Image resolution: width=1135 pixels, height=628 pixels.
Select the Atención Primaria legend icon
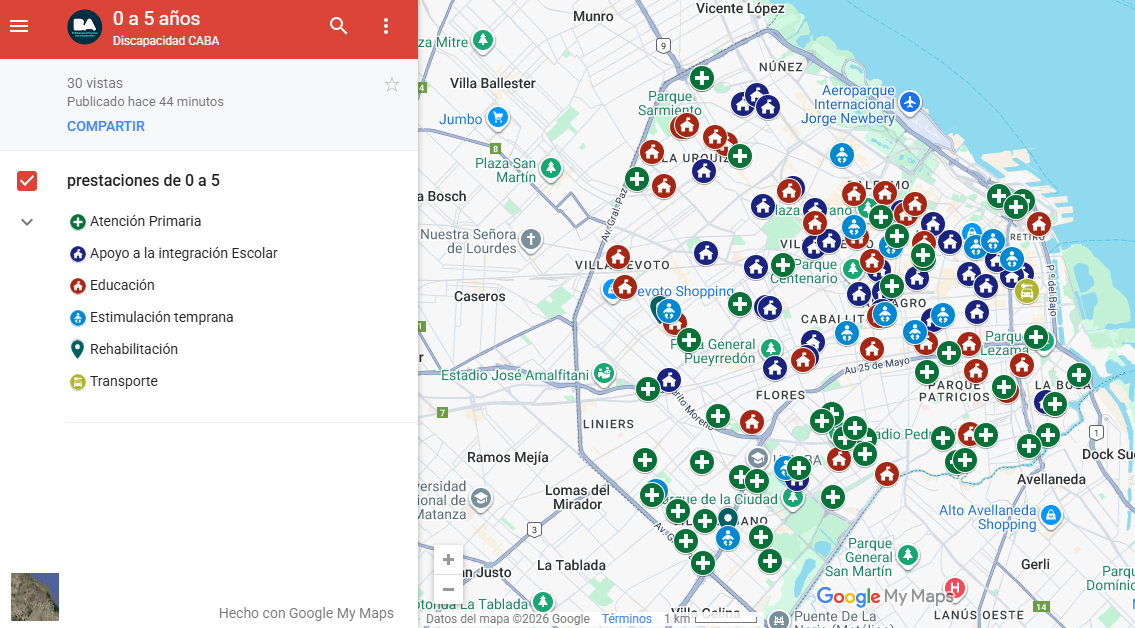point(78,221)
